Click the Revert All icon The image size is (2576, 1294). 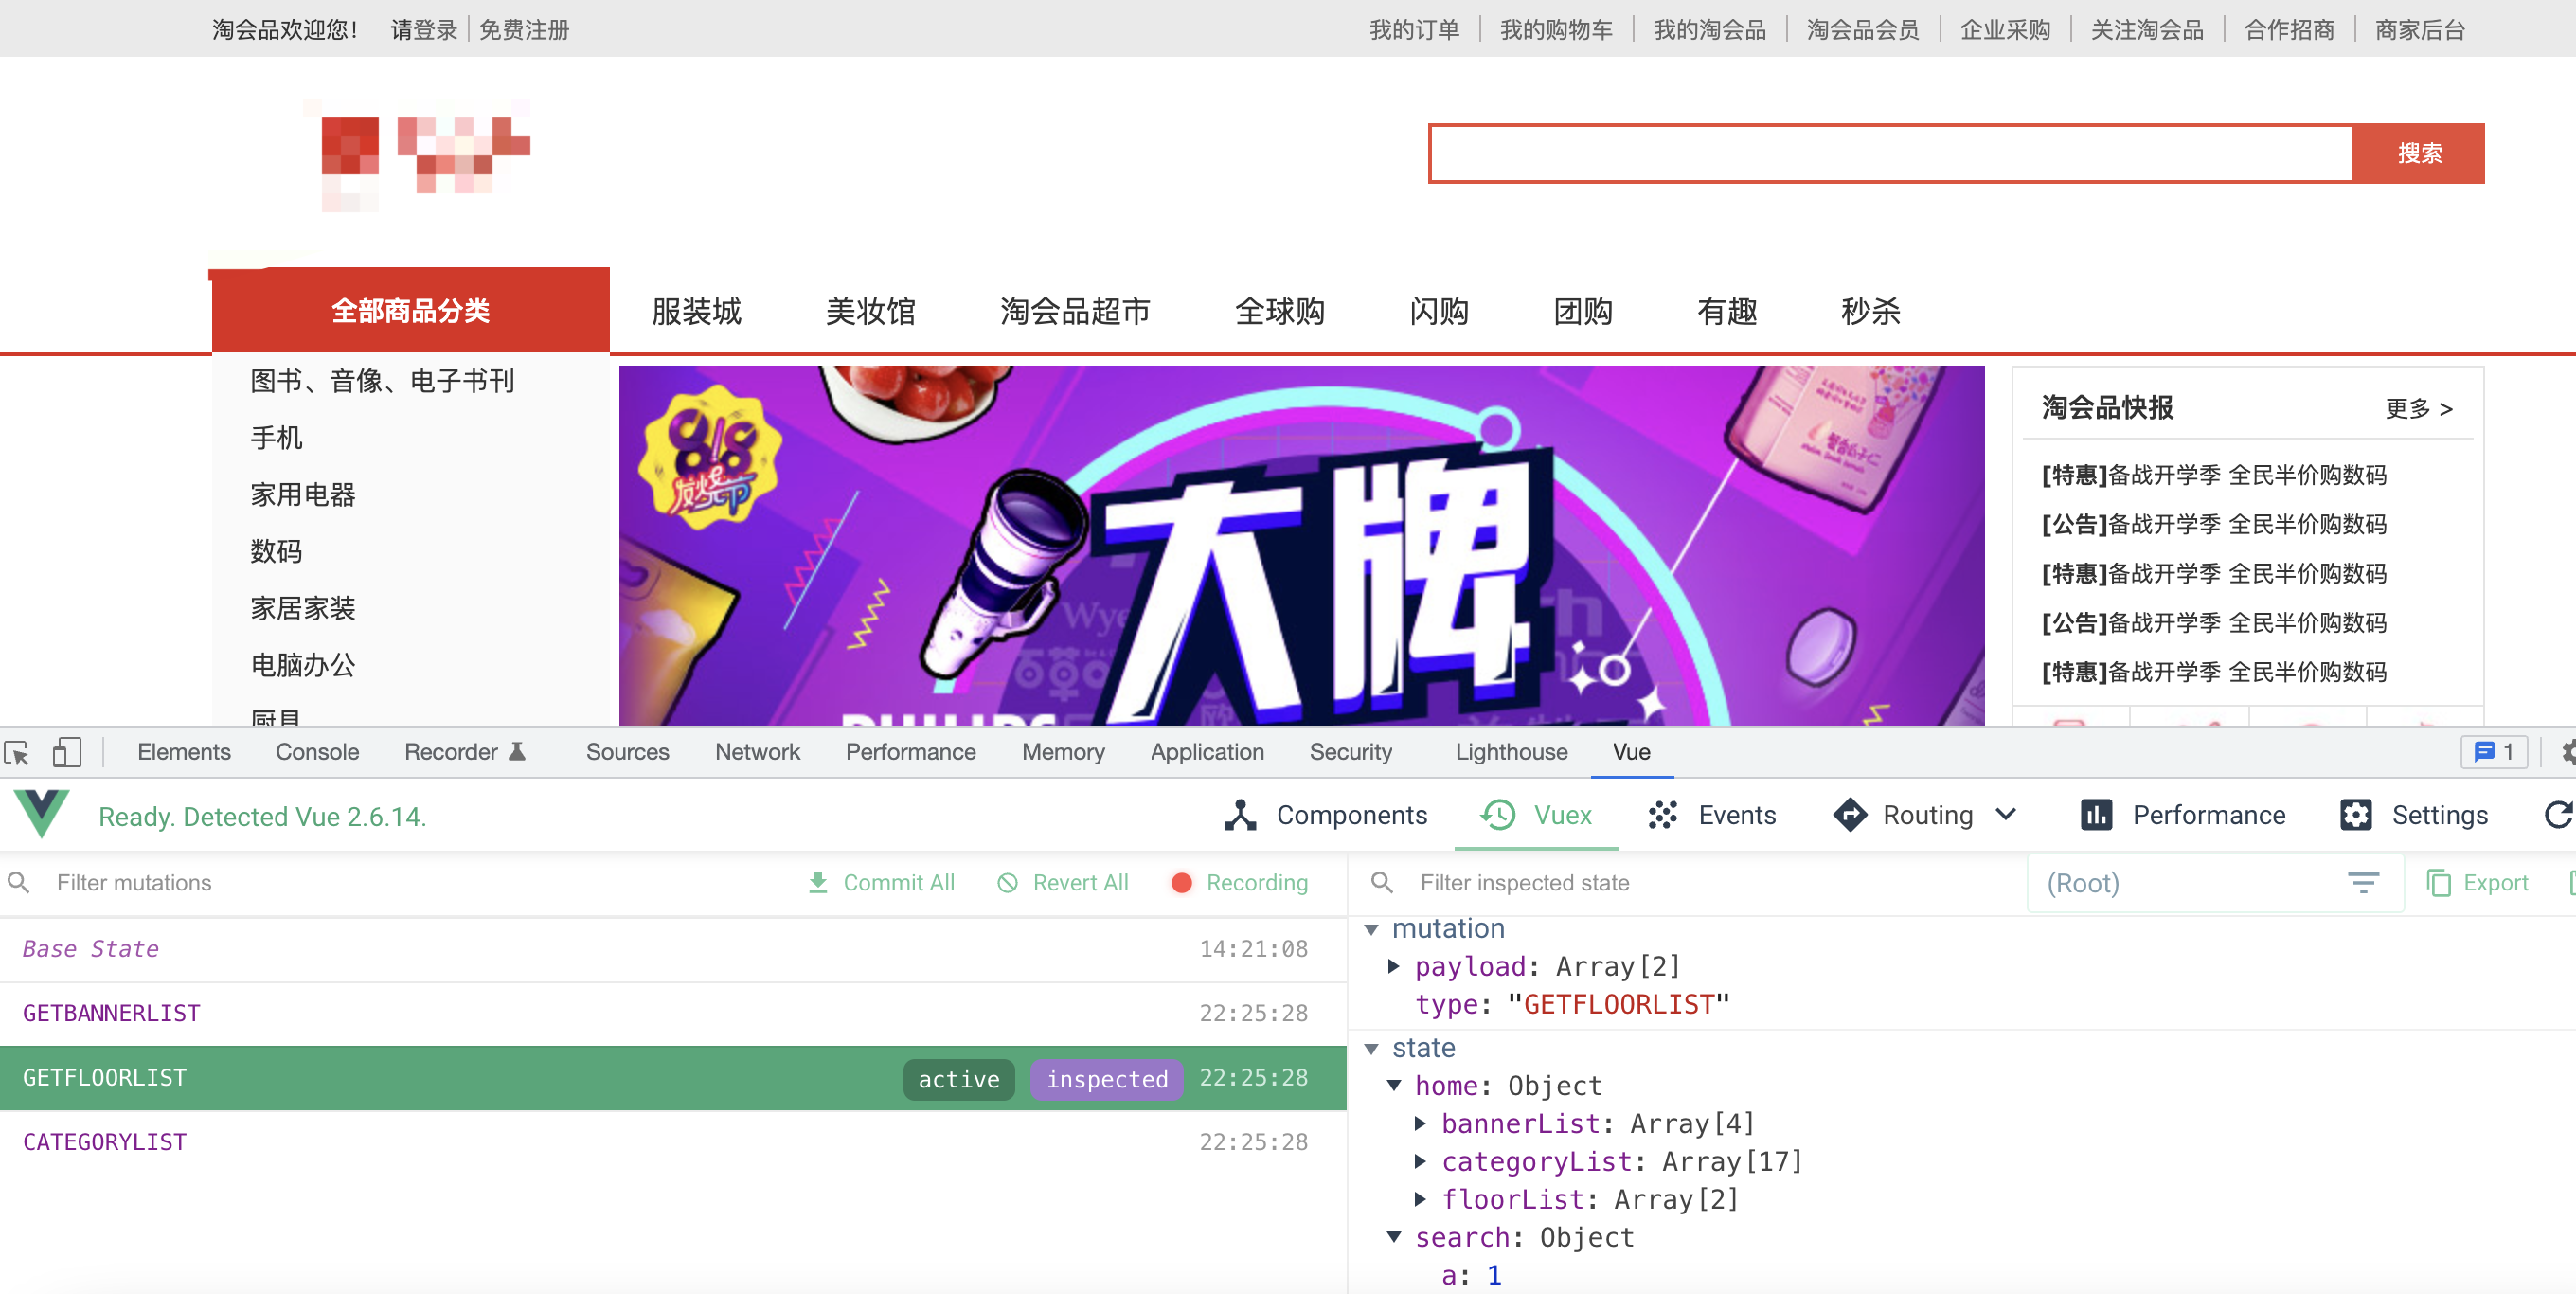point(1008,882)
